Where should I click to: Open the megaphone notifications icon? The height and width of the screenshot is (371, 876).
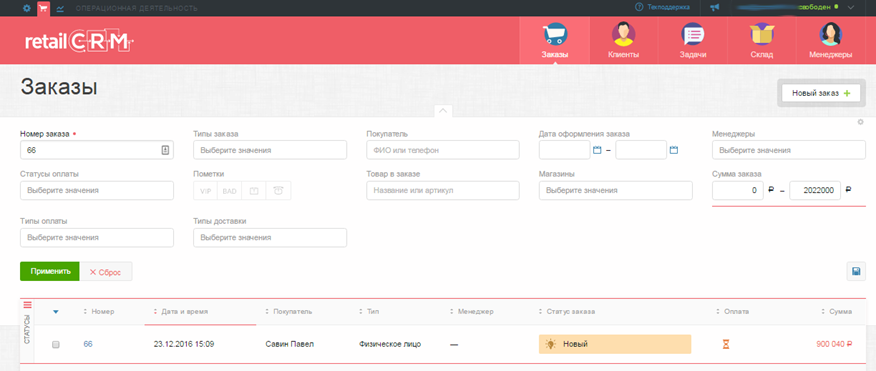pyautogui.click(x=715, y=8)
